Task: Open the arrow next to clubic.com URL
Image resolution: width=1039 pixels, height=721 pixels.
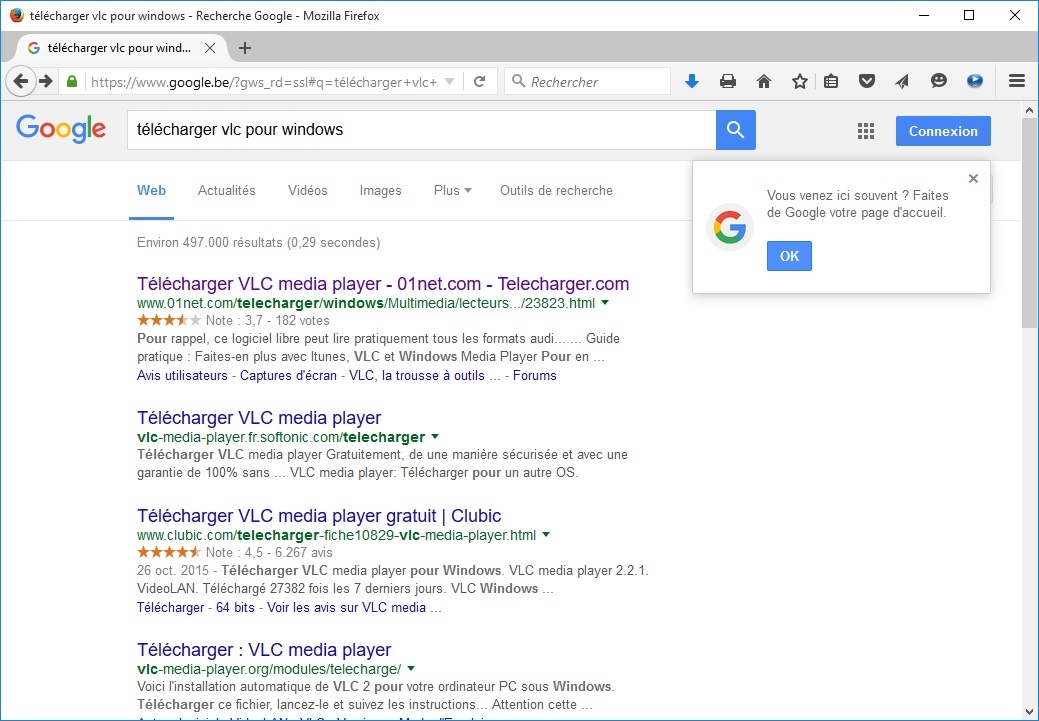Action: [x=546, y=535]
